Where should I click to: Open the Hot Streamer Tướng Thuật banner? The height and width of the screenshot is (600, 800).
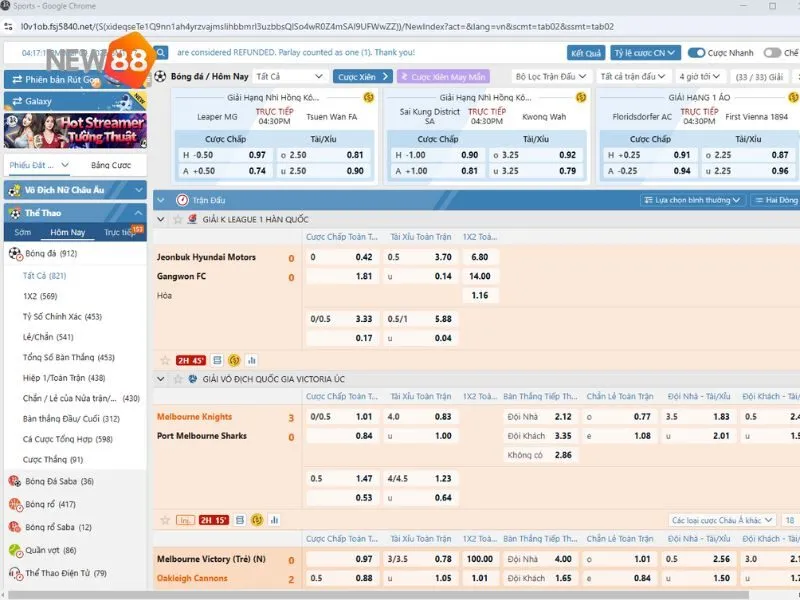75,131
